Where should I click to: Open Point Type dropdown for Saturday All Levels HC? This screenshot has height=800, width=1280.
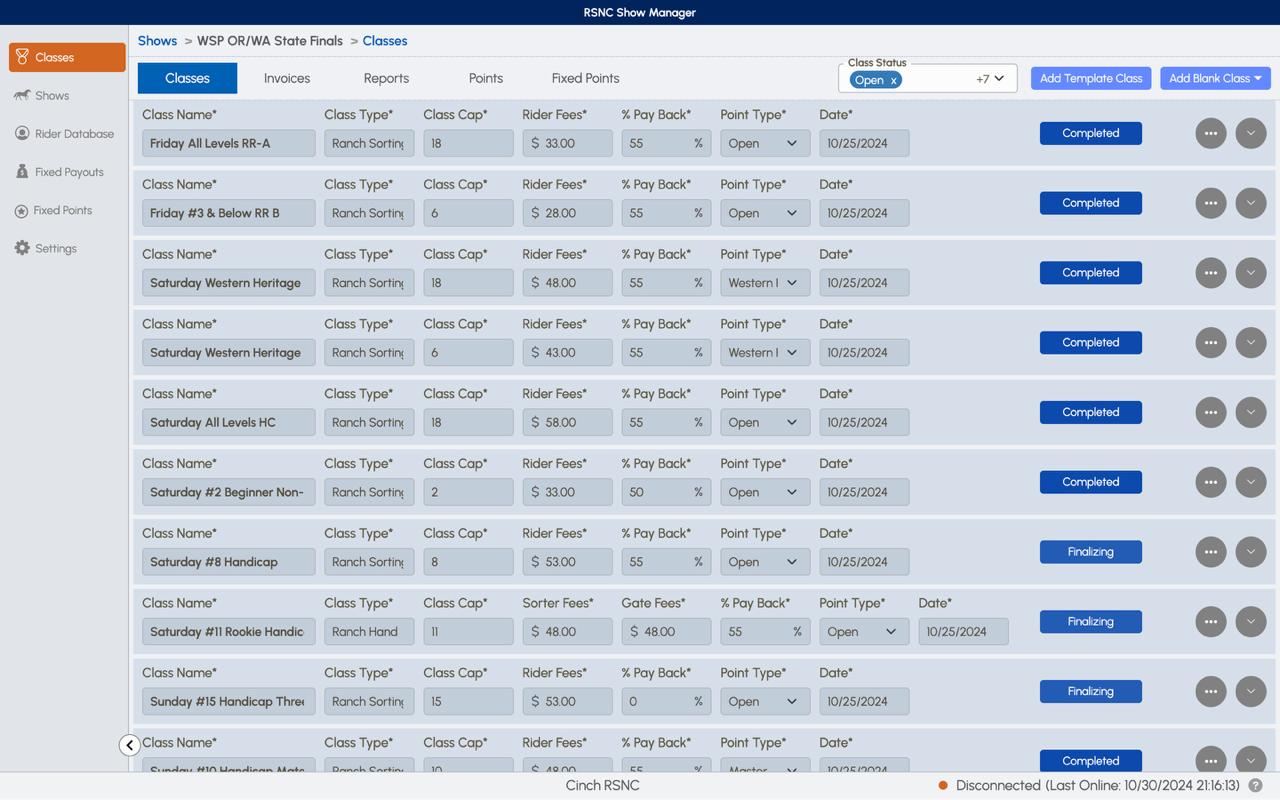(765, 423)
